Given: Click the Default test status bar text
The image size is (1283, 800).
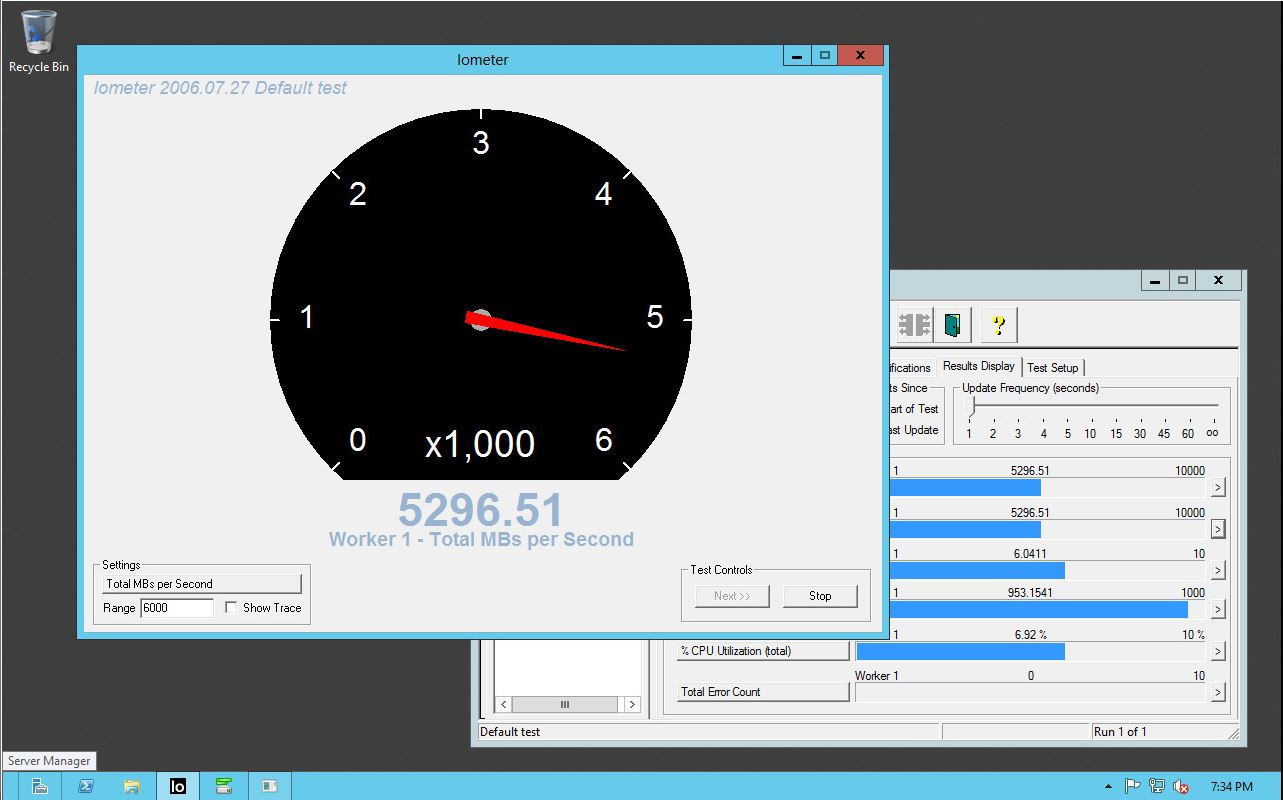Looking at the screenshot, I should [510, 732].
